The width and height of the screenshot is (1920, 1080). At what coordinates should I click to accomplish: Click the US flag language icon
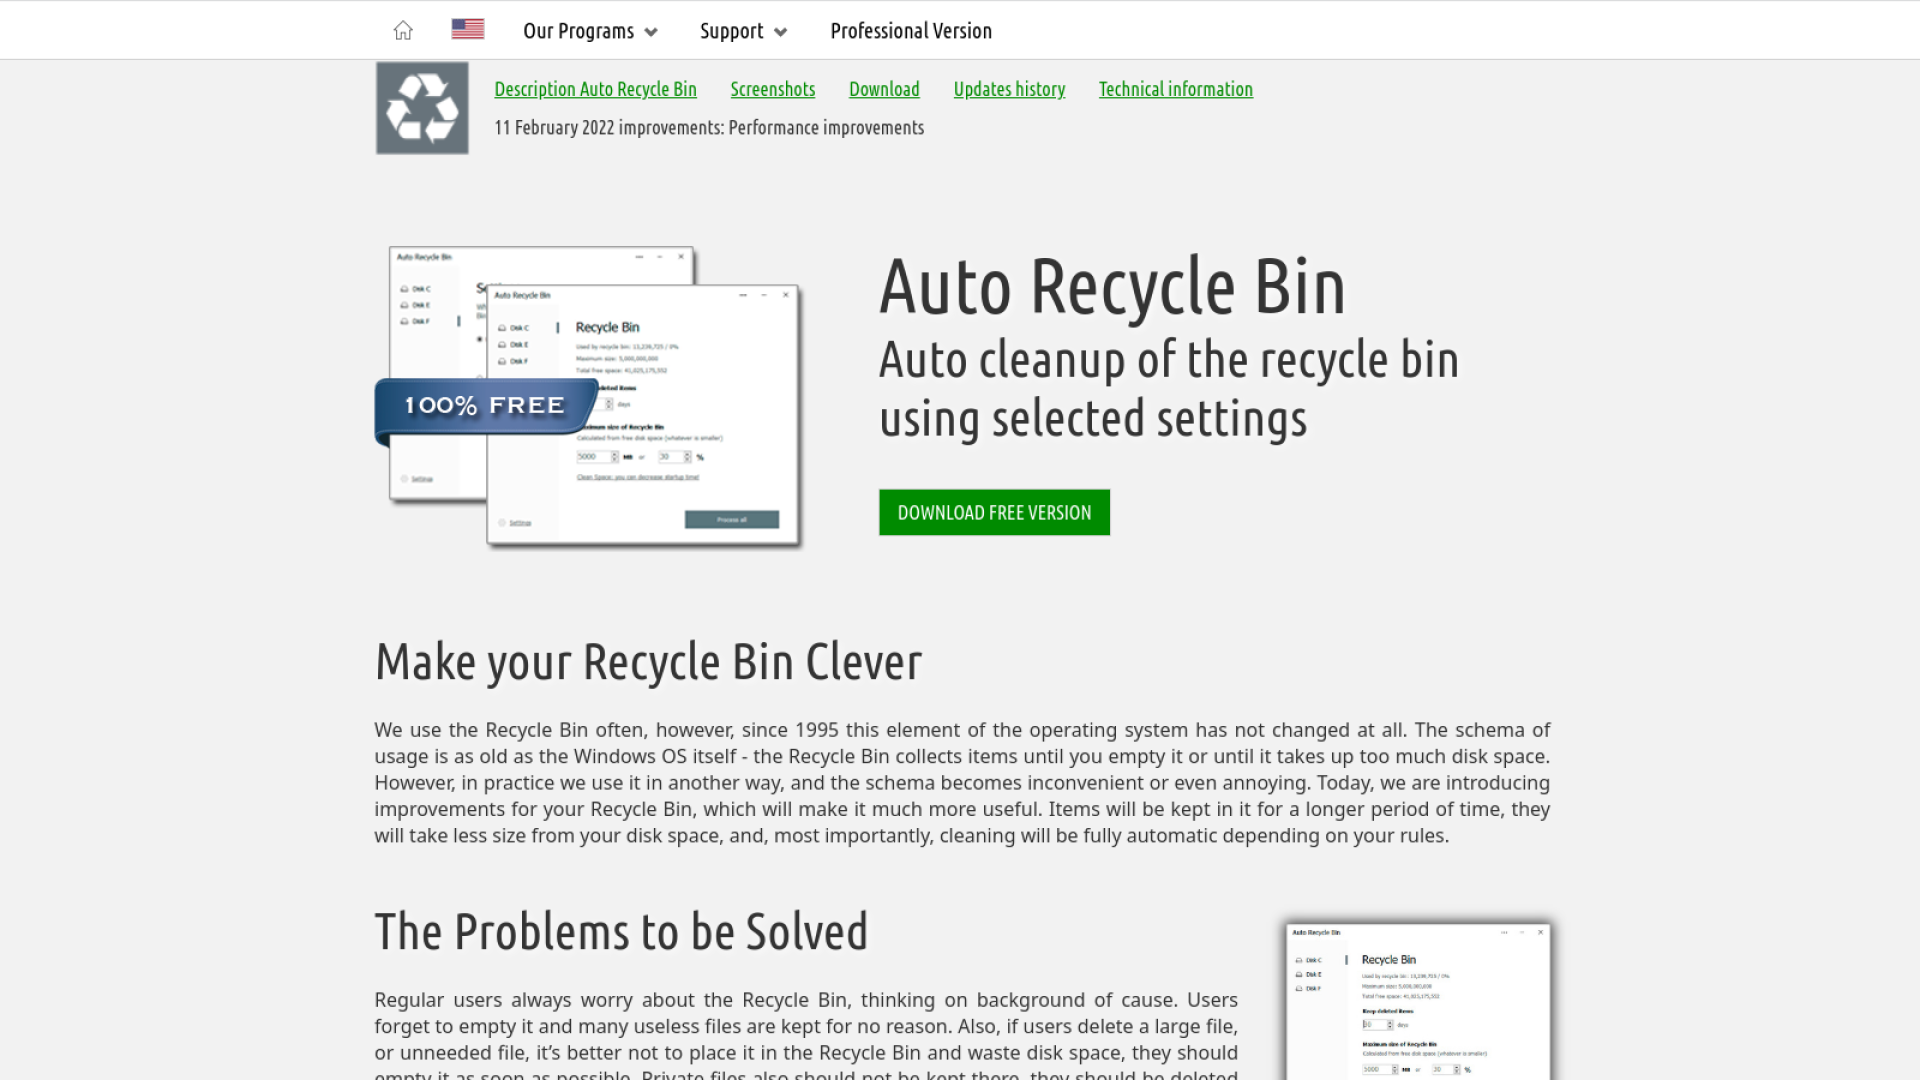(467, 29)
